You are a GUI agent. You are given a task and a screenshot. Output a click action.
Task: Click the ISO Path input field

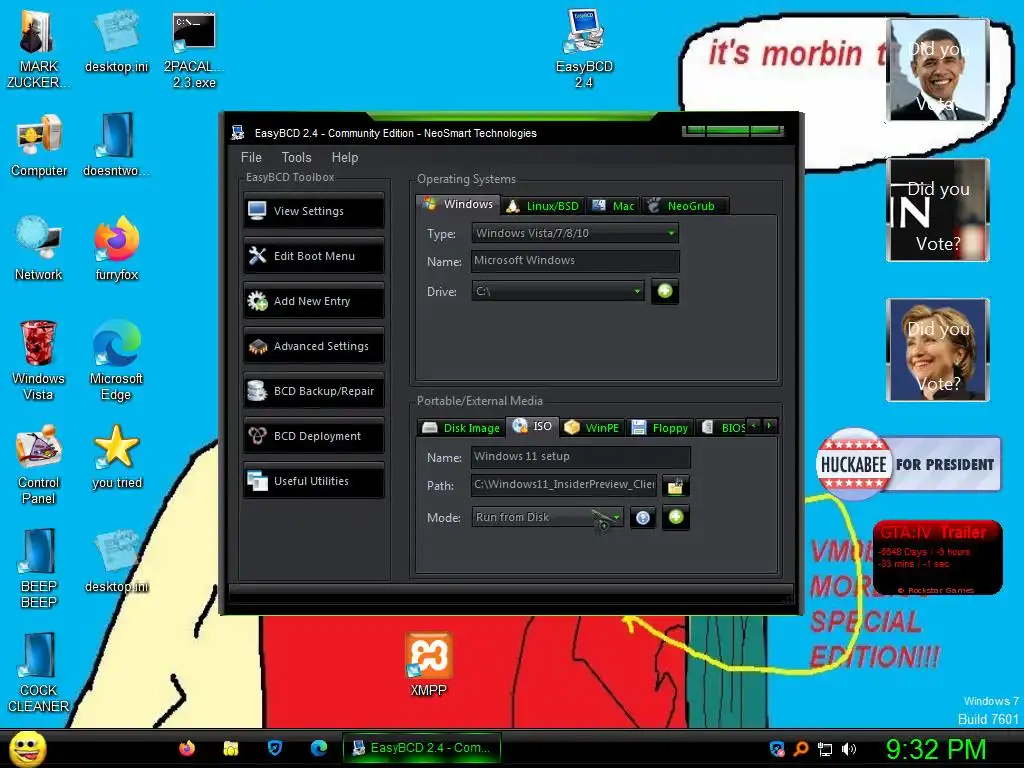click(x=564, y=485)
